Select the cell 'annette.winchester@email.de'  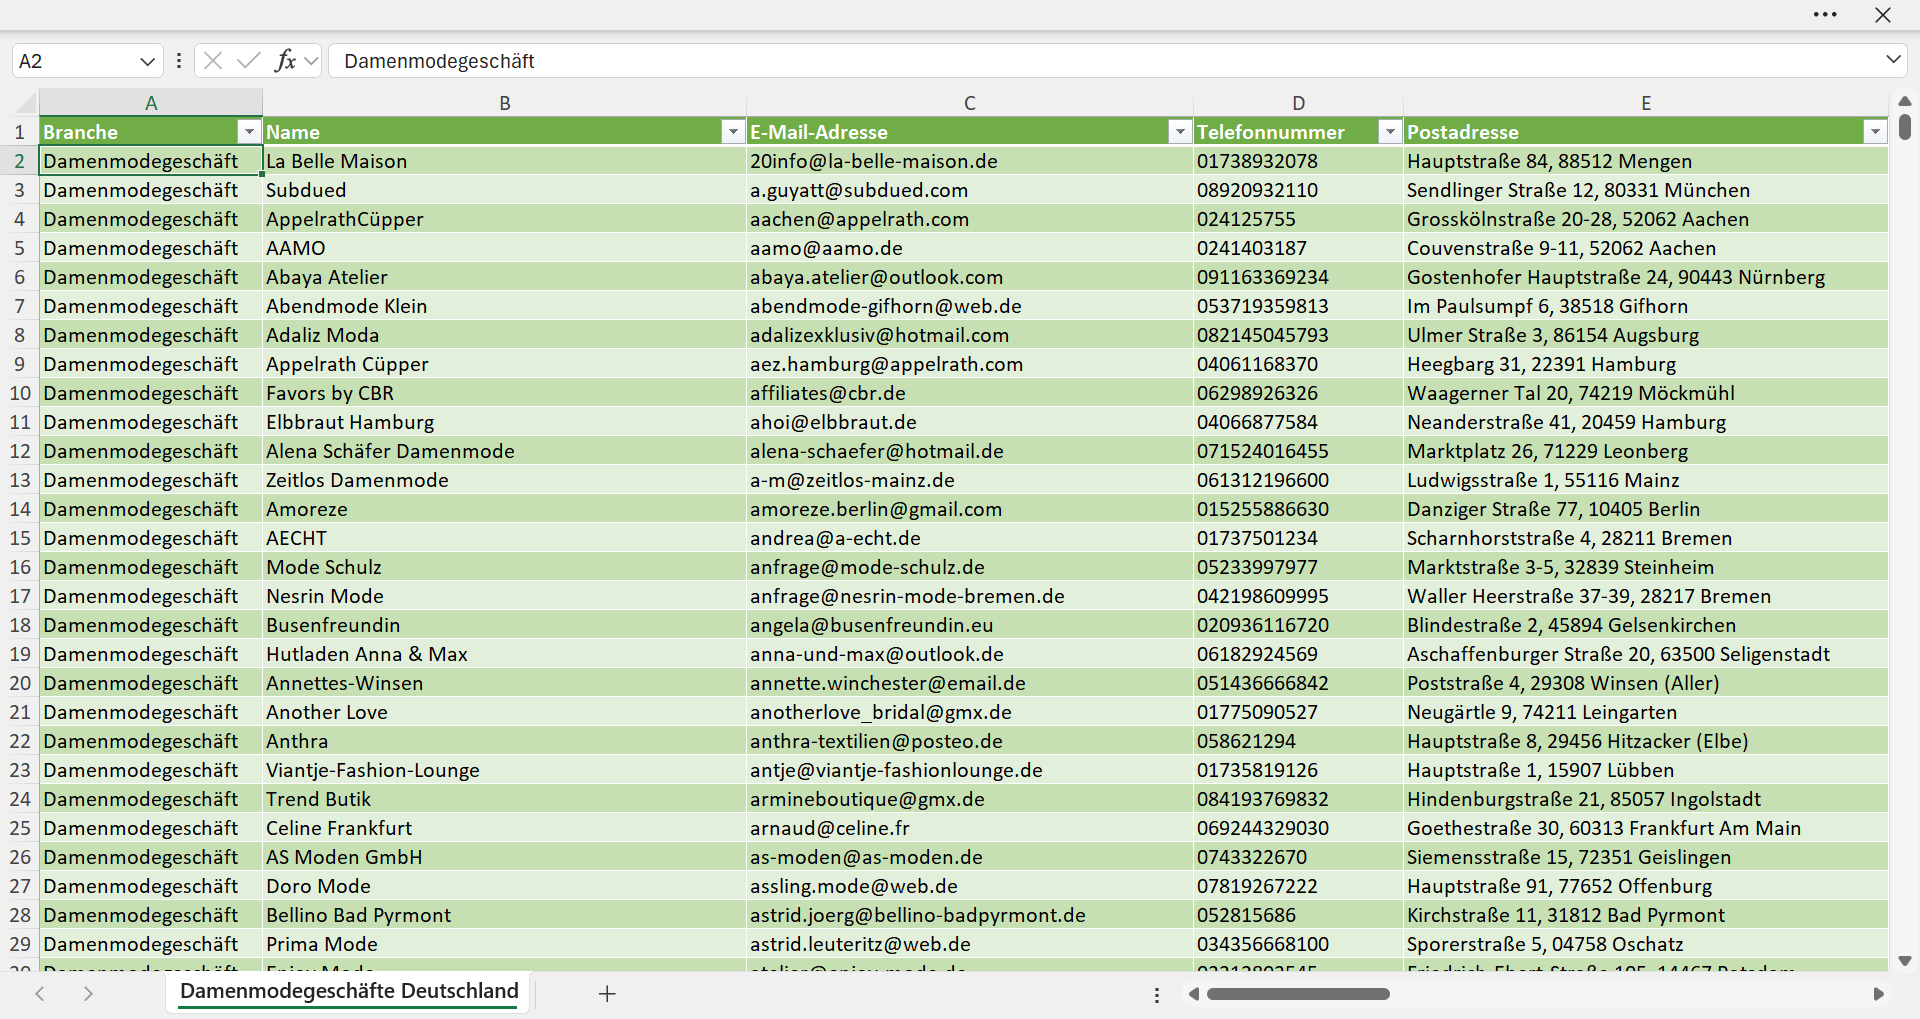pos(970,683)
